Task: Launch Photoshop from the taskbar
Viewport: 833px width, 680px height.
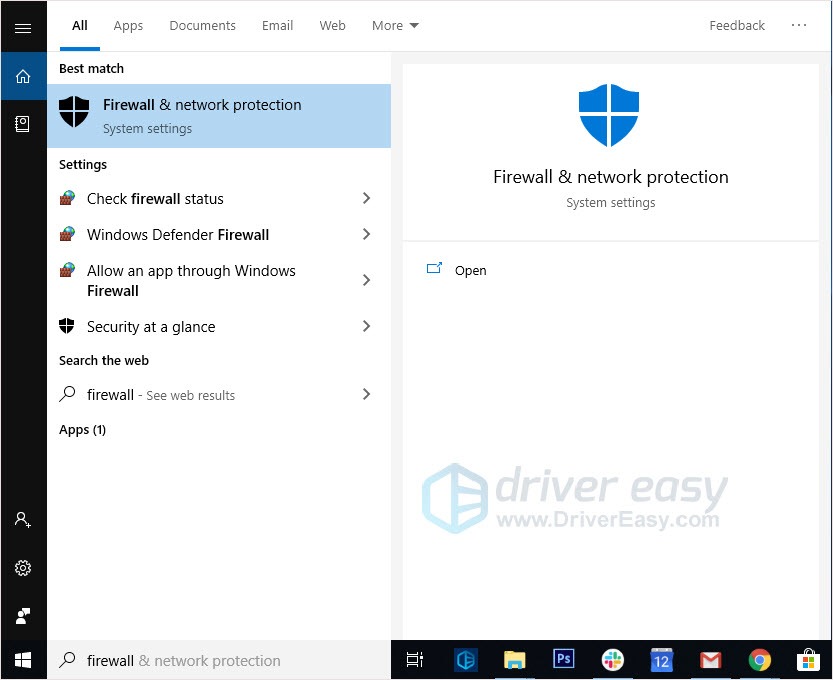Action: point(563,660)
